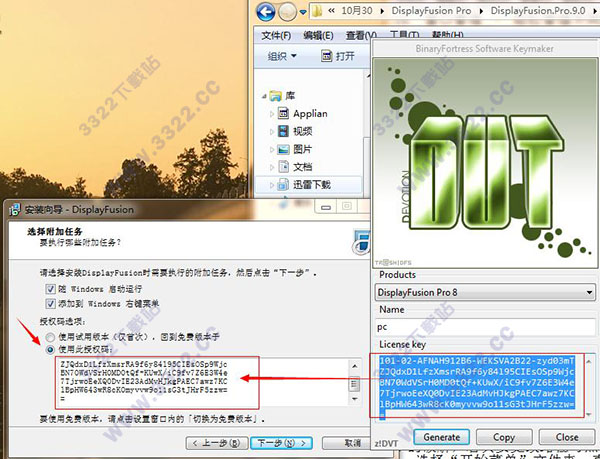Image resolution: width=600 pixels, height=459 pixels.
Task: Click the Explorer back navigation arrow
Action: [266, 12]
